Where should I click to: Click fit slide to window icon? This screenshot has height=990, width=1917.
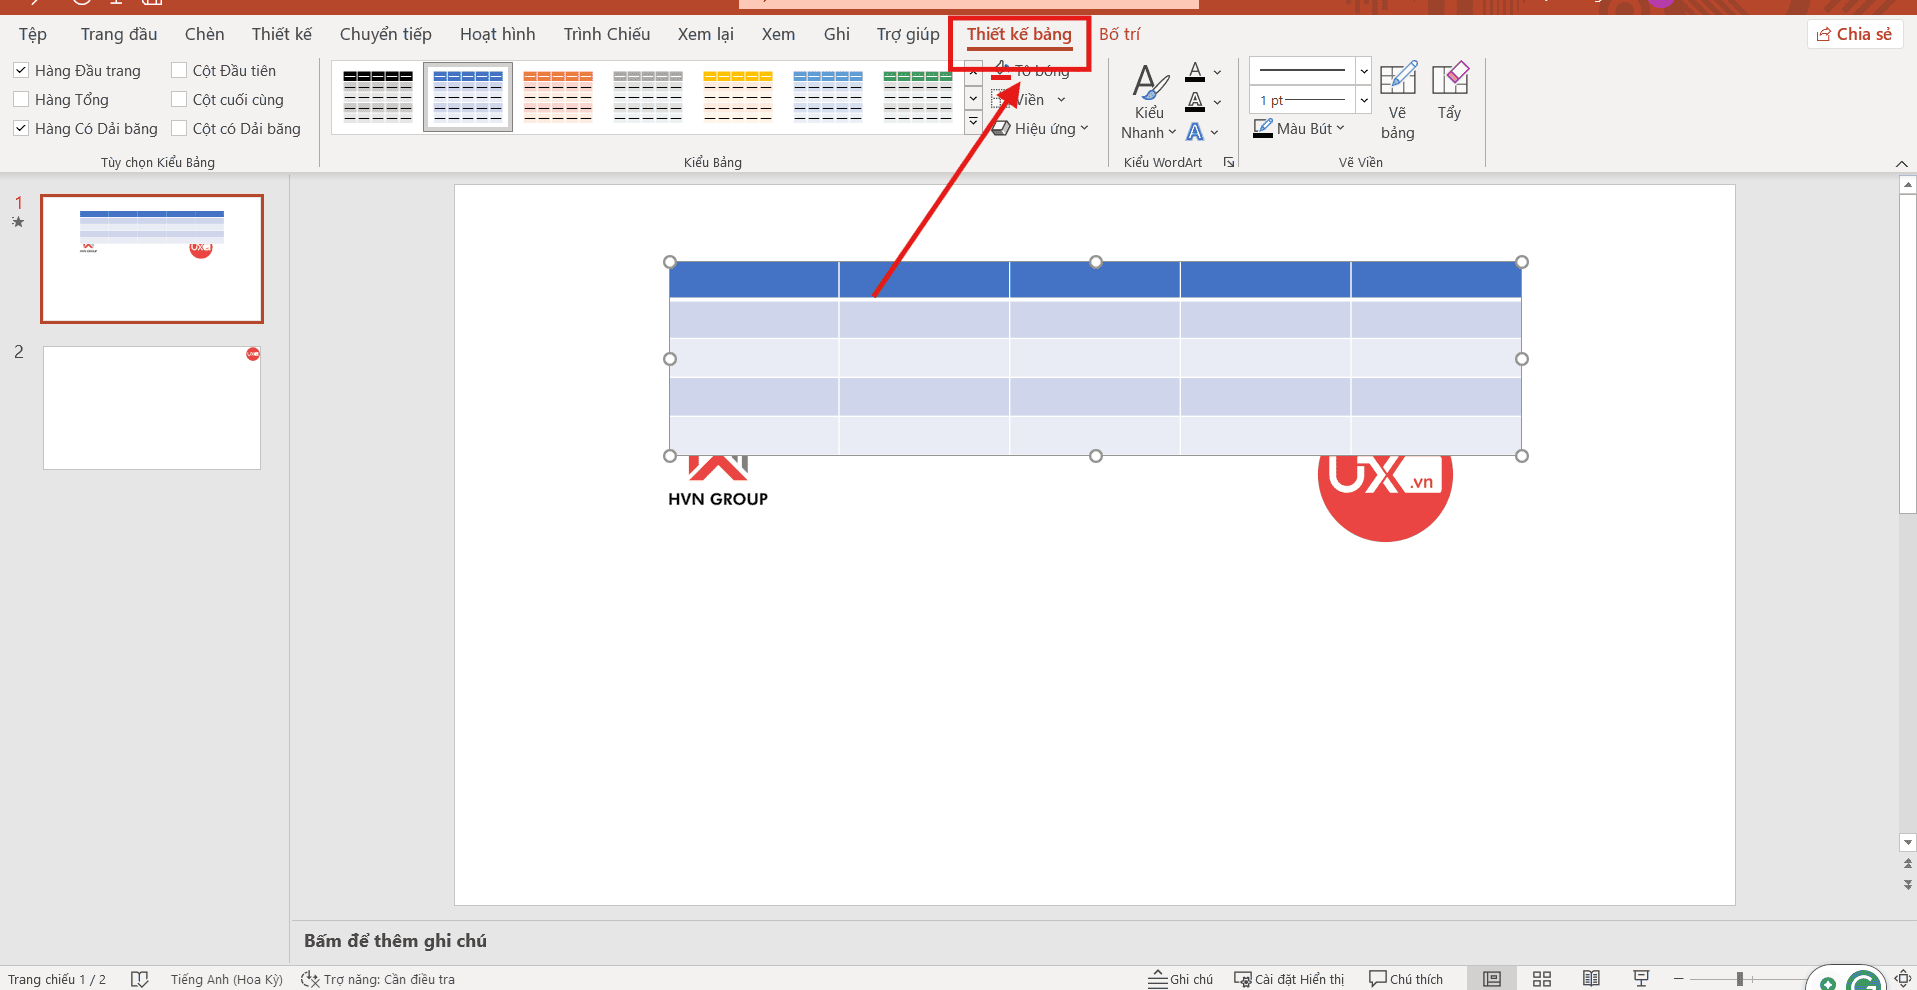[1903, 979]
